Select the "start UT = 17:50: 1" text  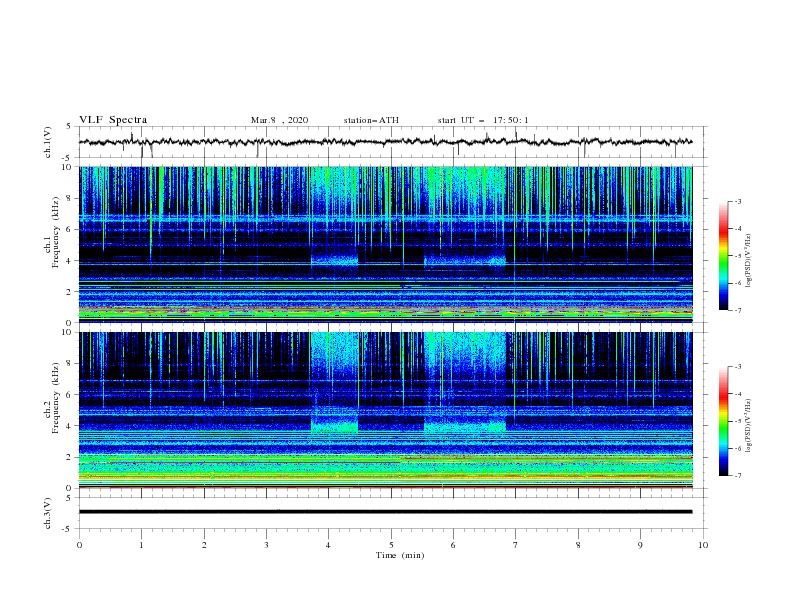coord(483,120)
